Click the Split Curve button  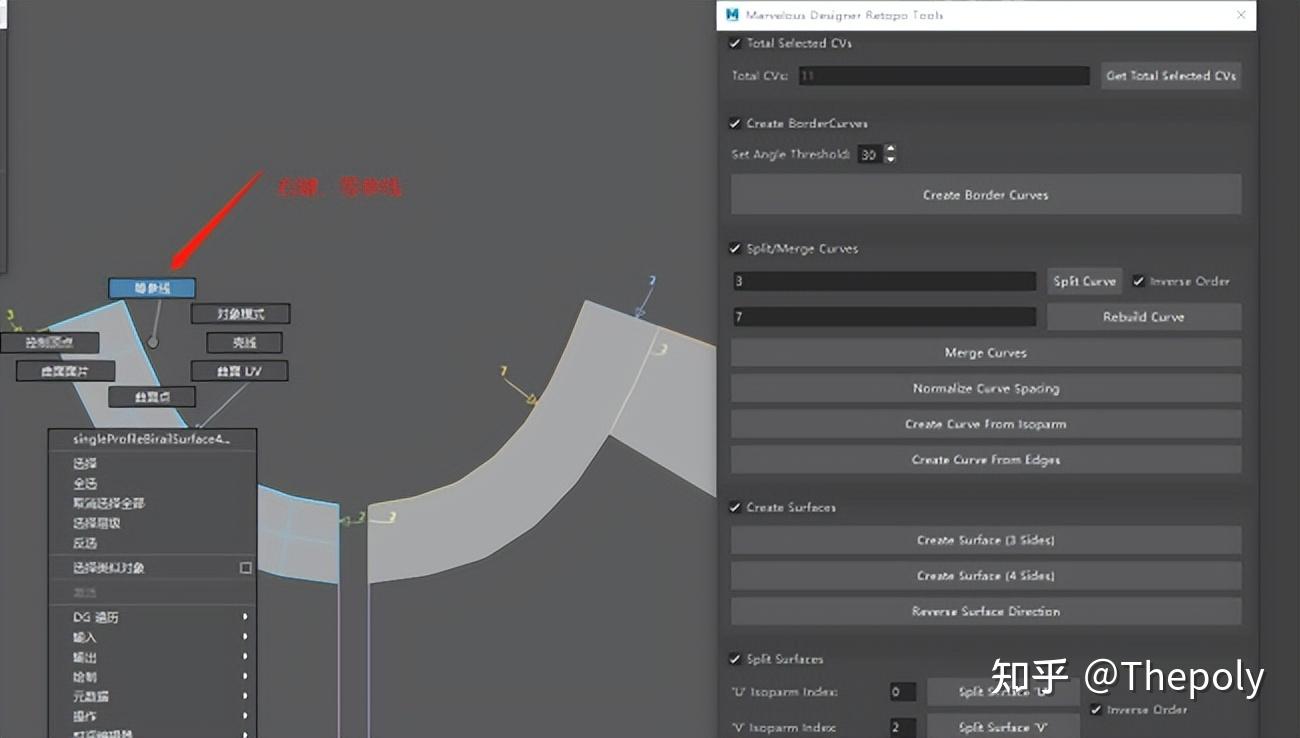(1084, 281)
